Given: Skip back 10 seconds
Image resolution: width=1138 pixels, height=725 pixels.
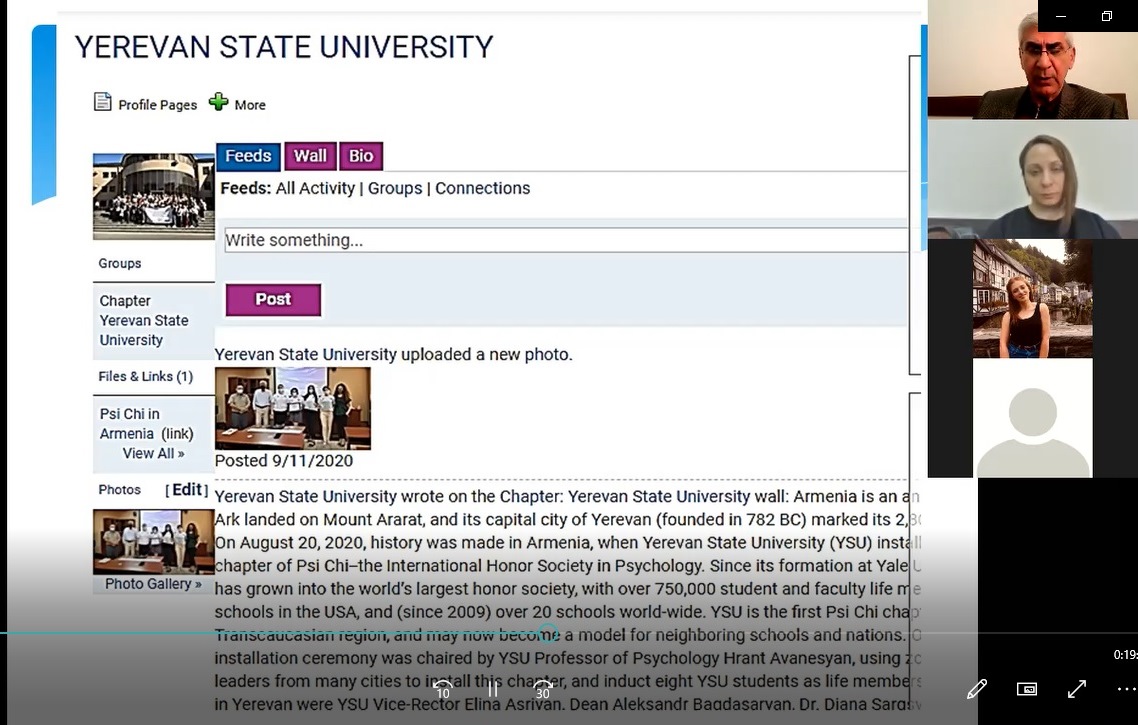Looking at the screenshot, I should click(443, 689).
